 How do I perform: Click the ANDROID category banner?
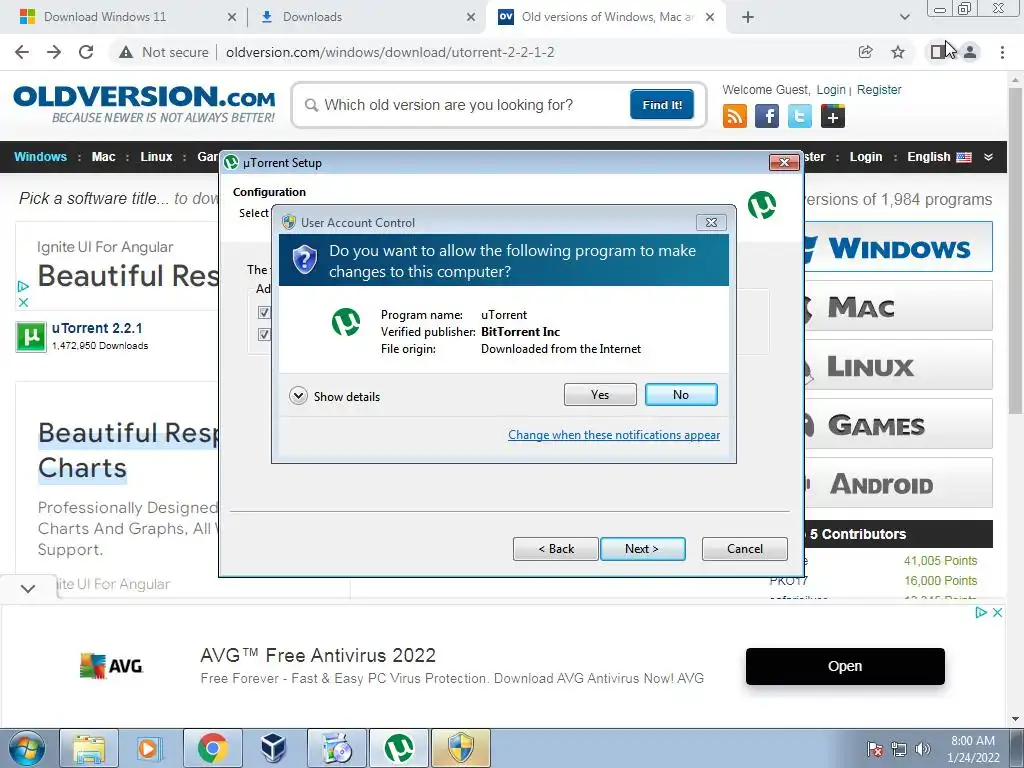click(x=899, y=483)
